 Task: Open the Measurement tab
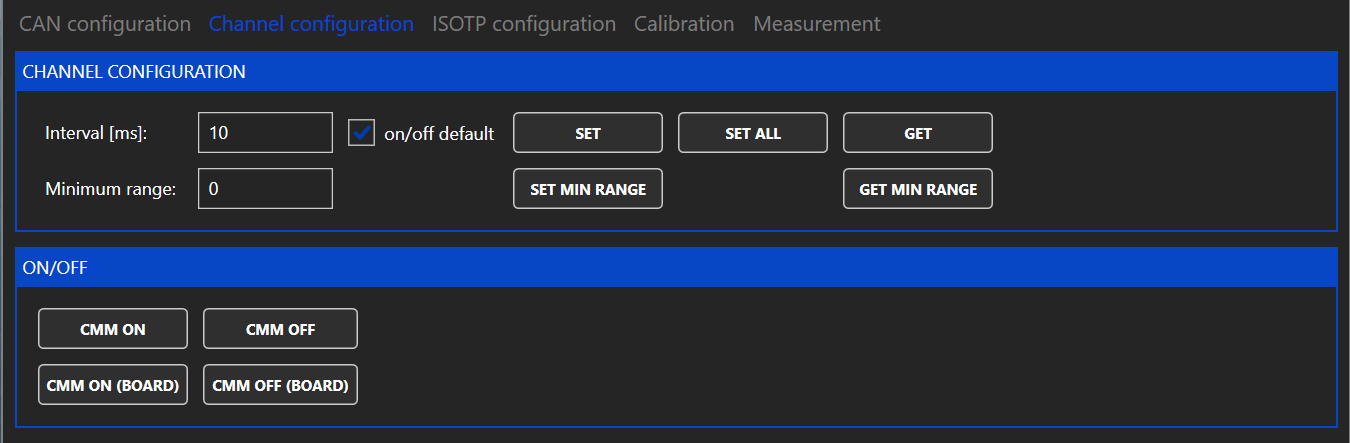point(817,24)
